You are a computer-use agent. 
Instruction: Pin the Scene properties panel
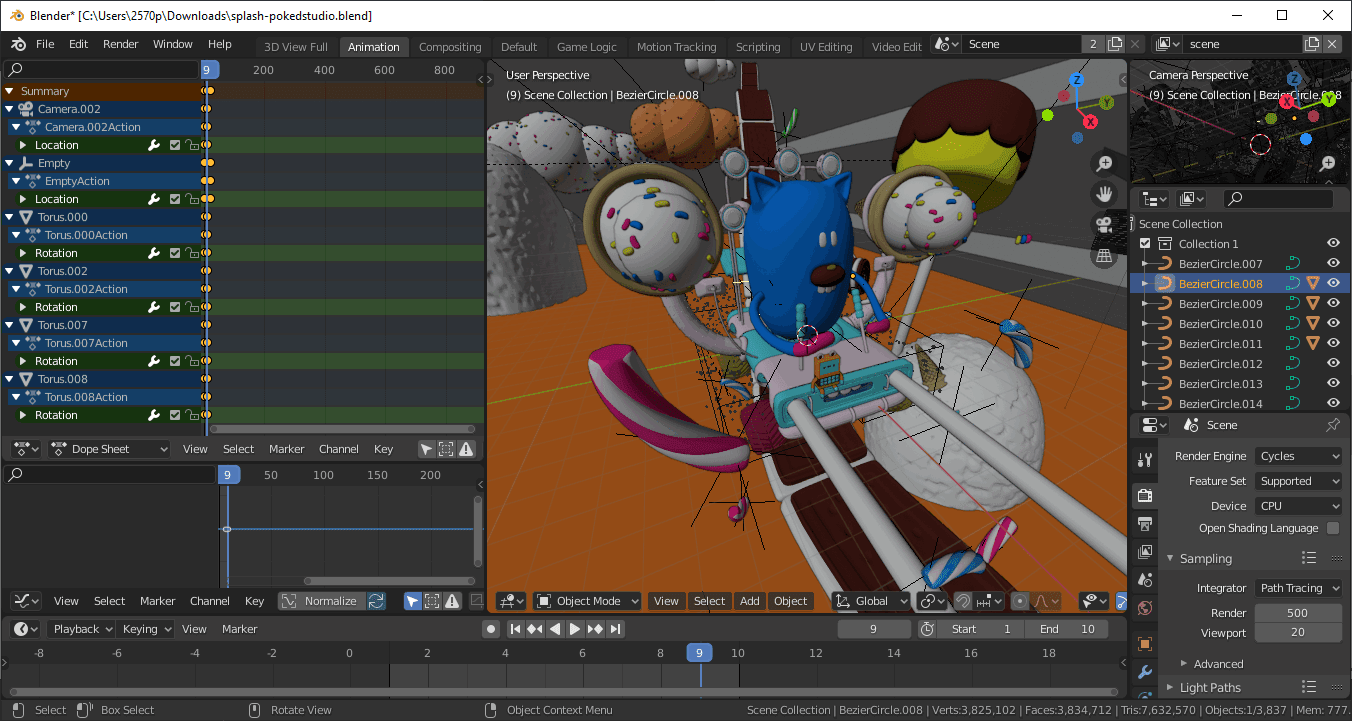pos(1332,425)
